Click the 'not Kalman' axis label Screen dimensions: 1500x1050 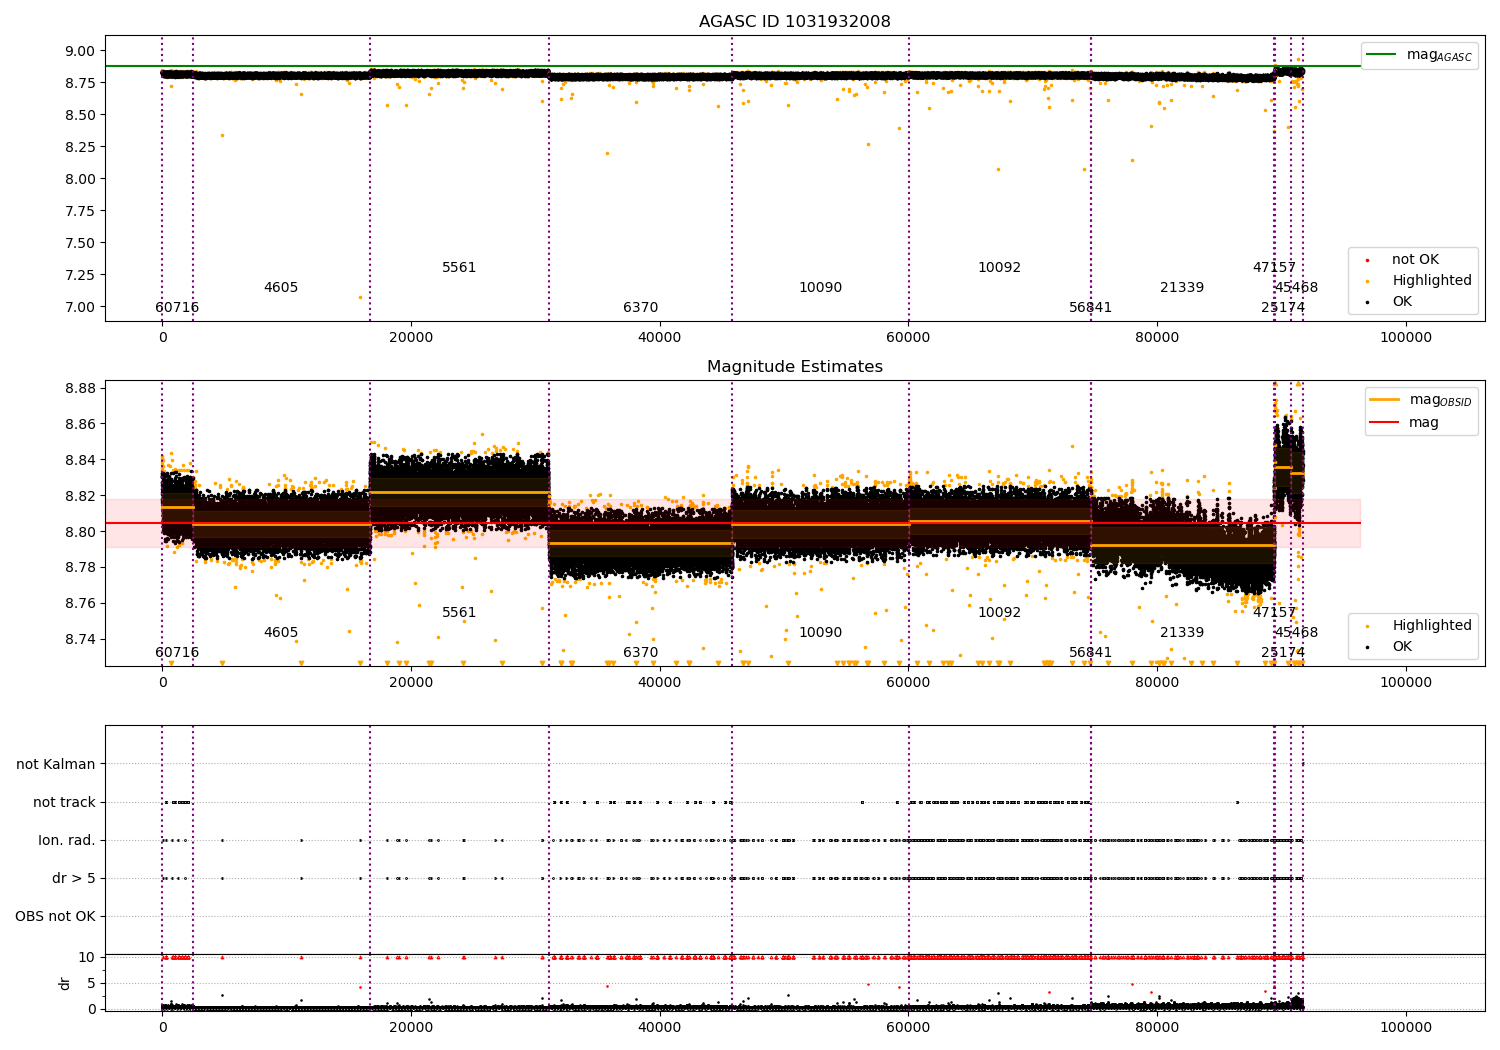(x=56, y=764)
